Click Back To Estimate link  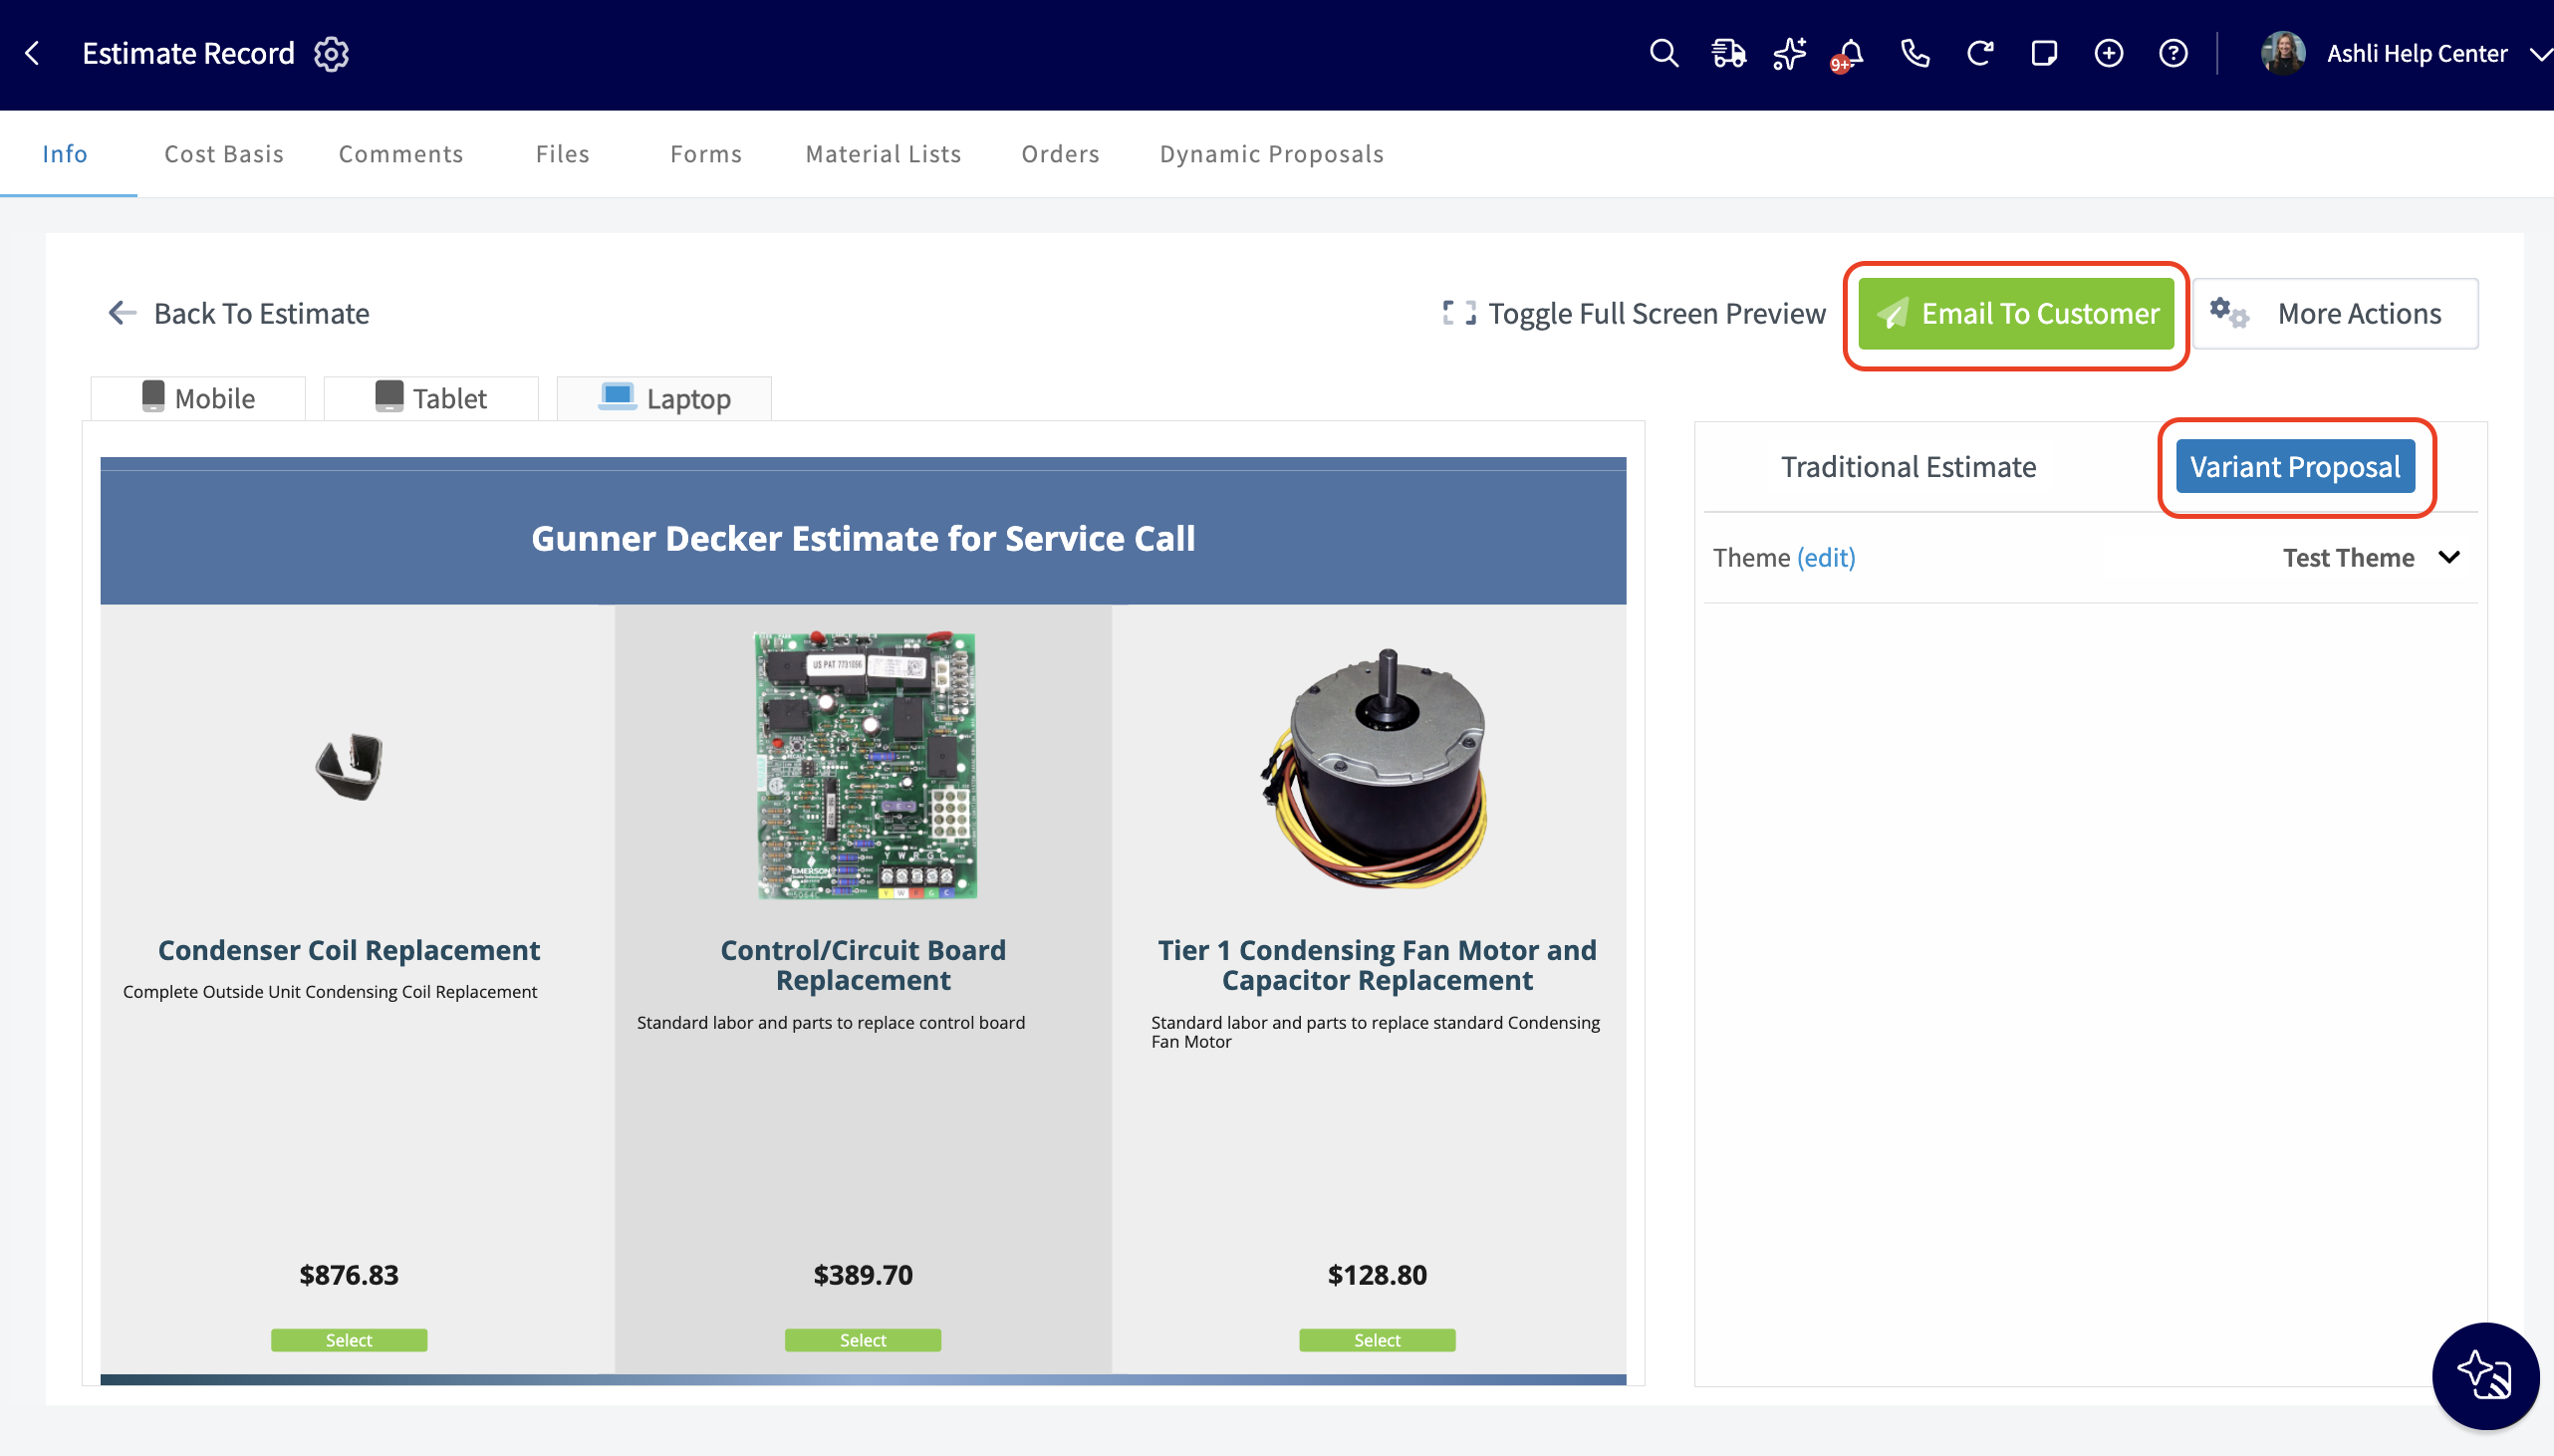point(238,313)
